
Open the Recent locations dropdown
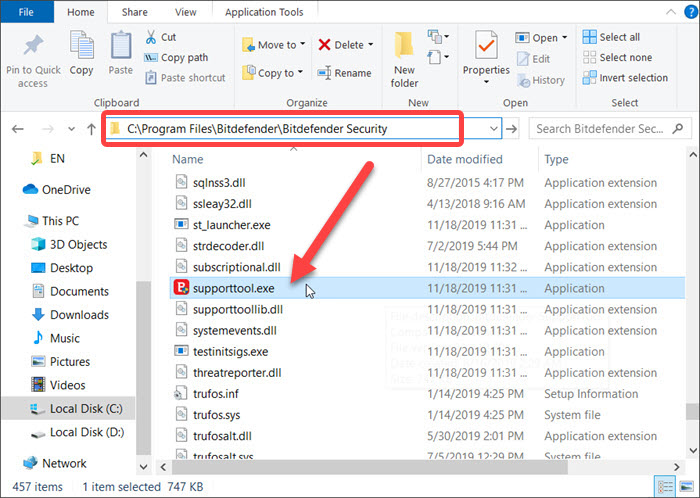pyautogui.click(x=71, y=129)
